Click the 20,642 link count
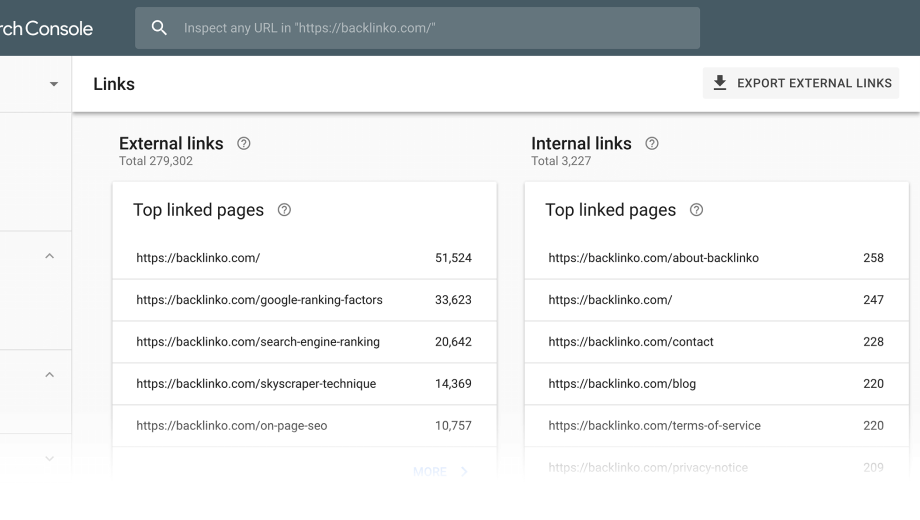The width and height of the screenshot is (920, 520). click(x=453, y=342)
